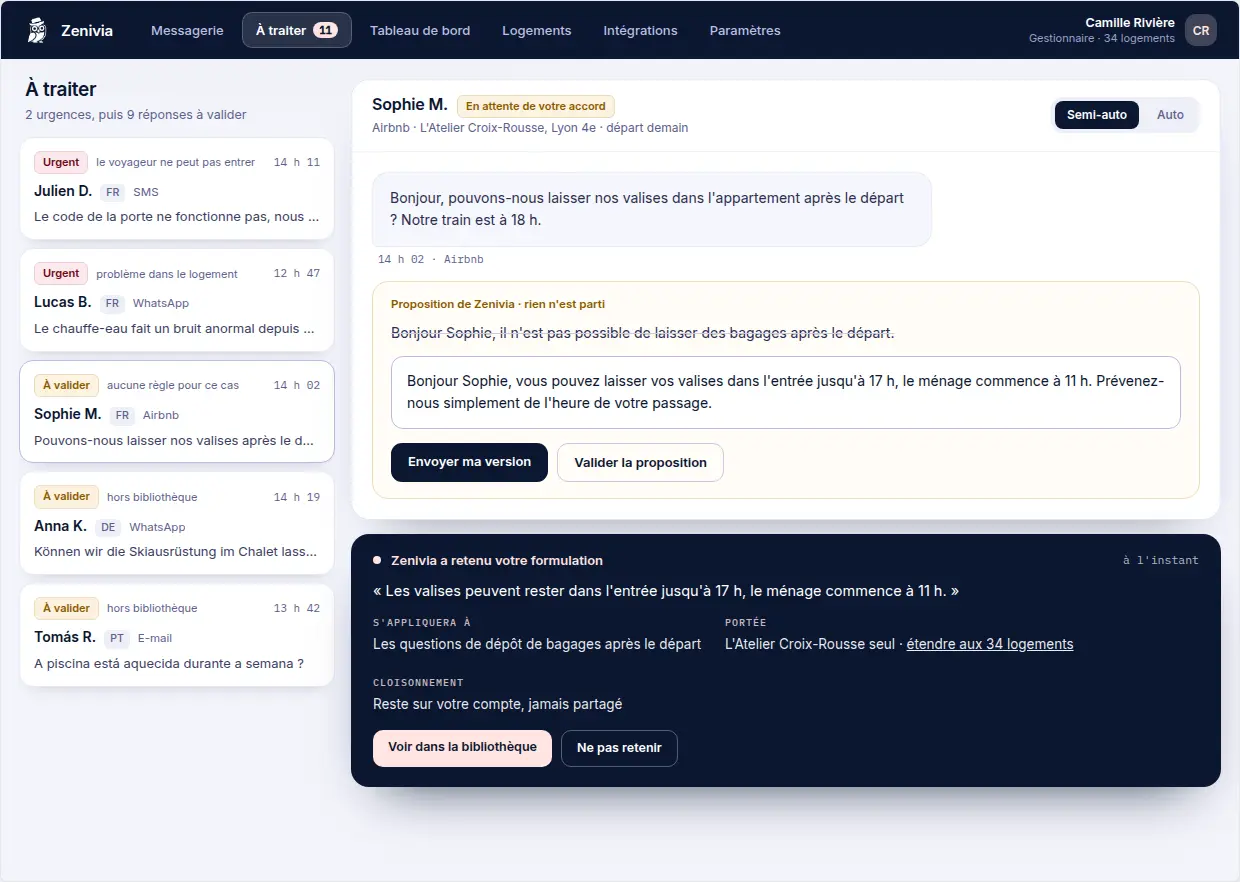Switch reply mode to Auto
Viewport: 1240px width, 882px height.
(x=1170, y=115)
